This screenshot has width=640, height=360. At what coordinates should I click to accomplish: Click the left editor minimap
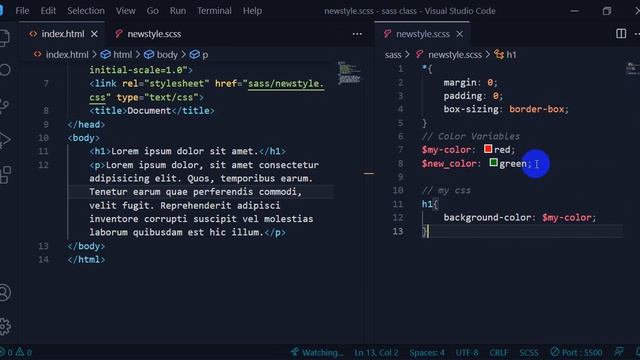[x=349, y=73]
